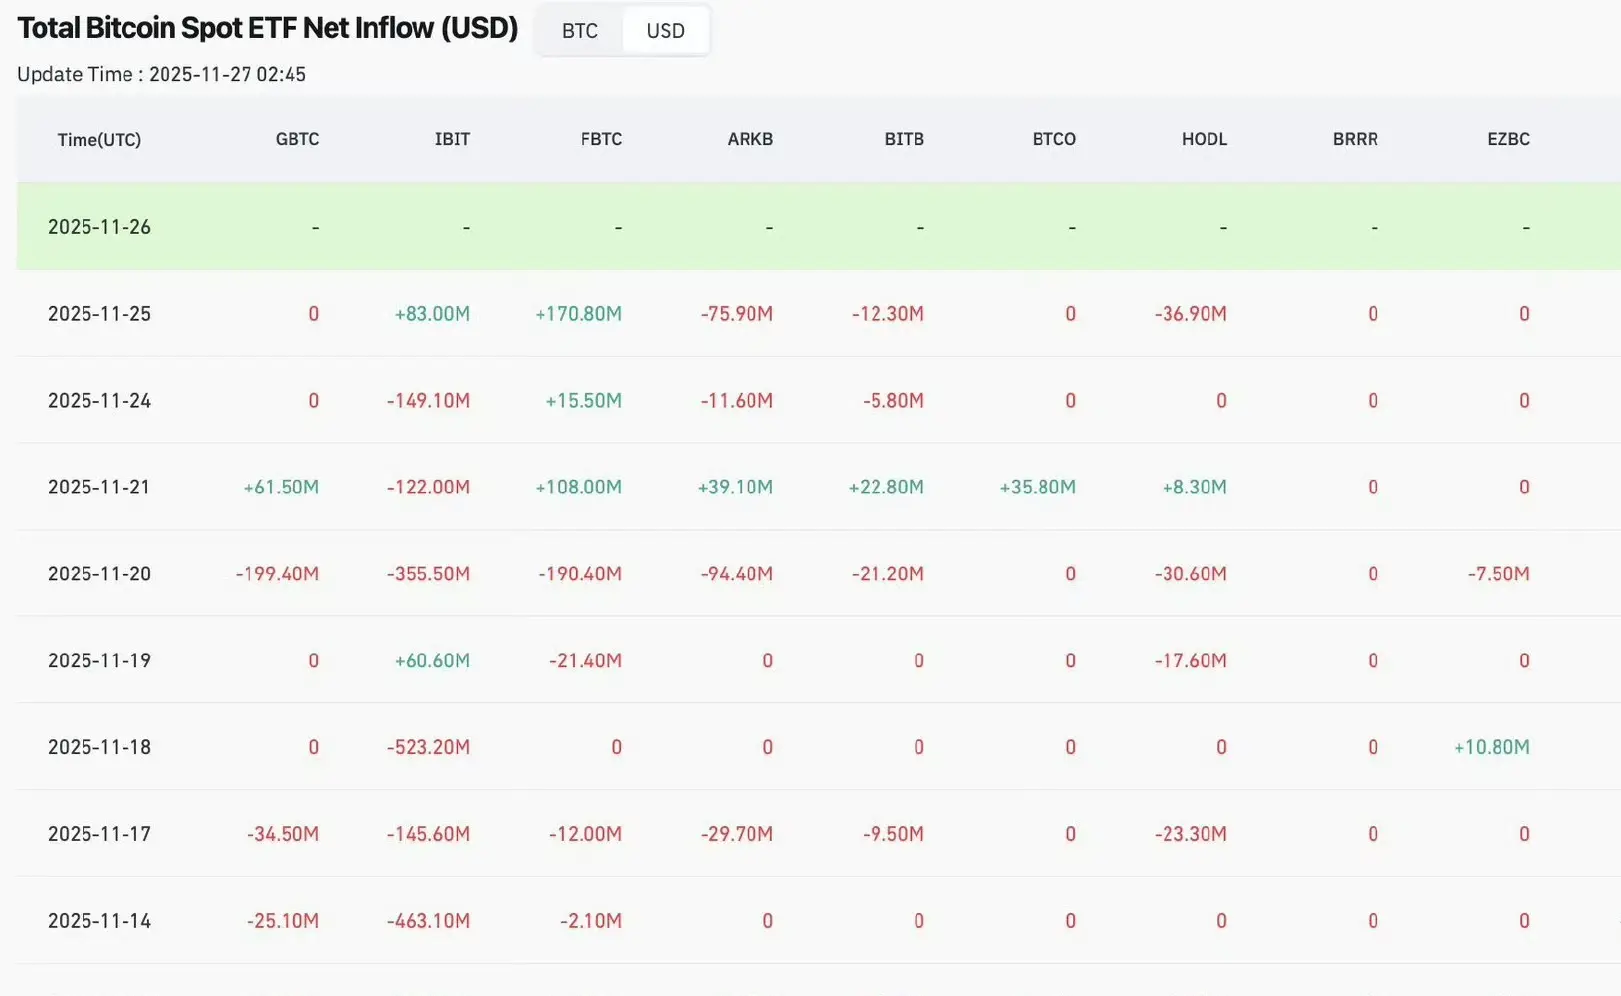Click the BTCO column header
The height and width of the screenshot is (996, 1621).
point(1054,139)
